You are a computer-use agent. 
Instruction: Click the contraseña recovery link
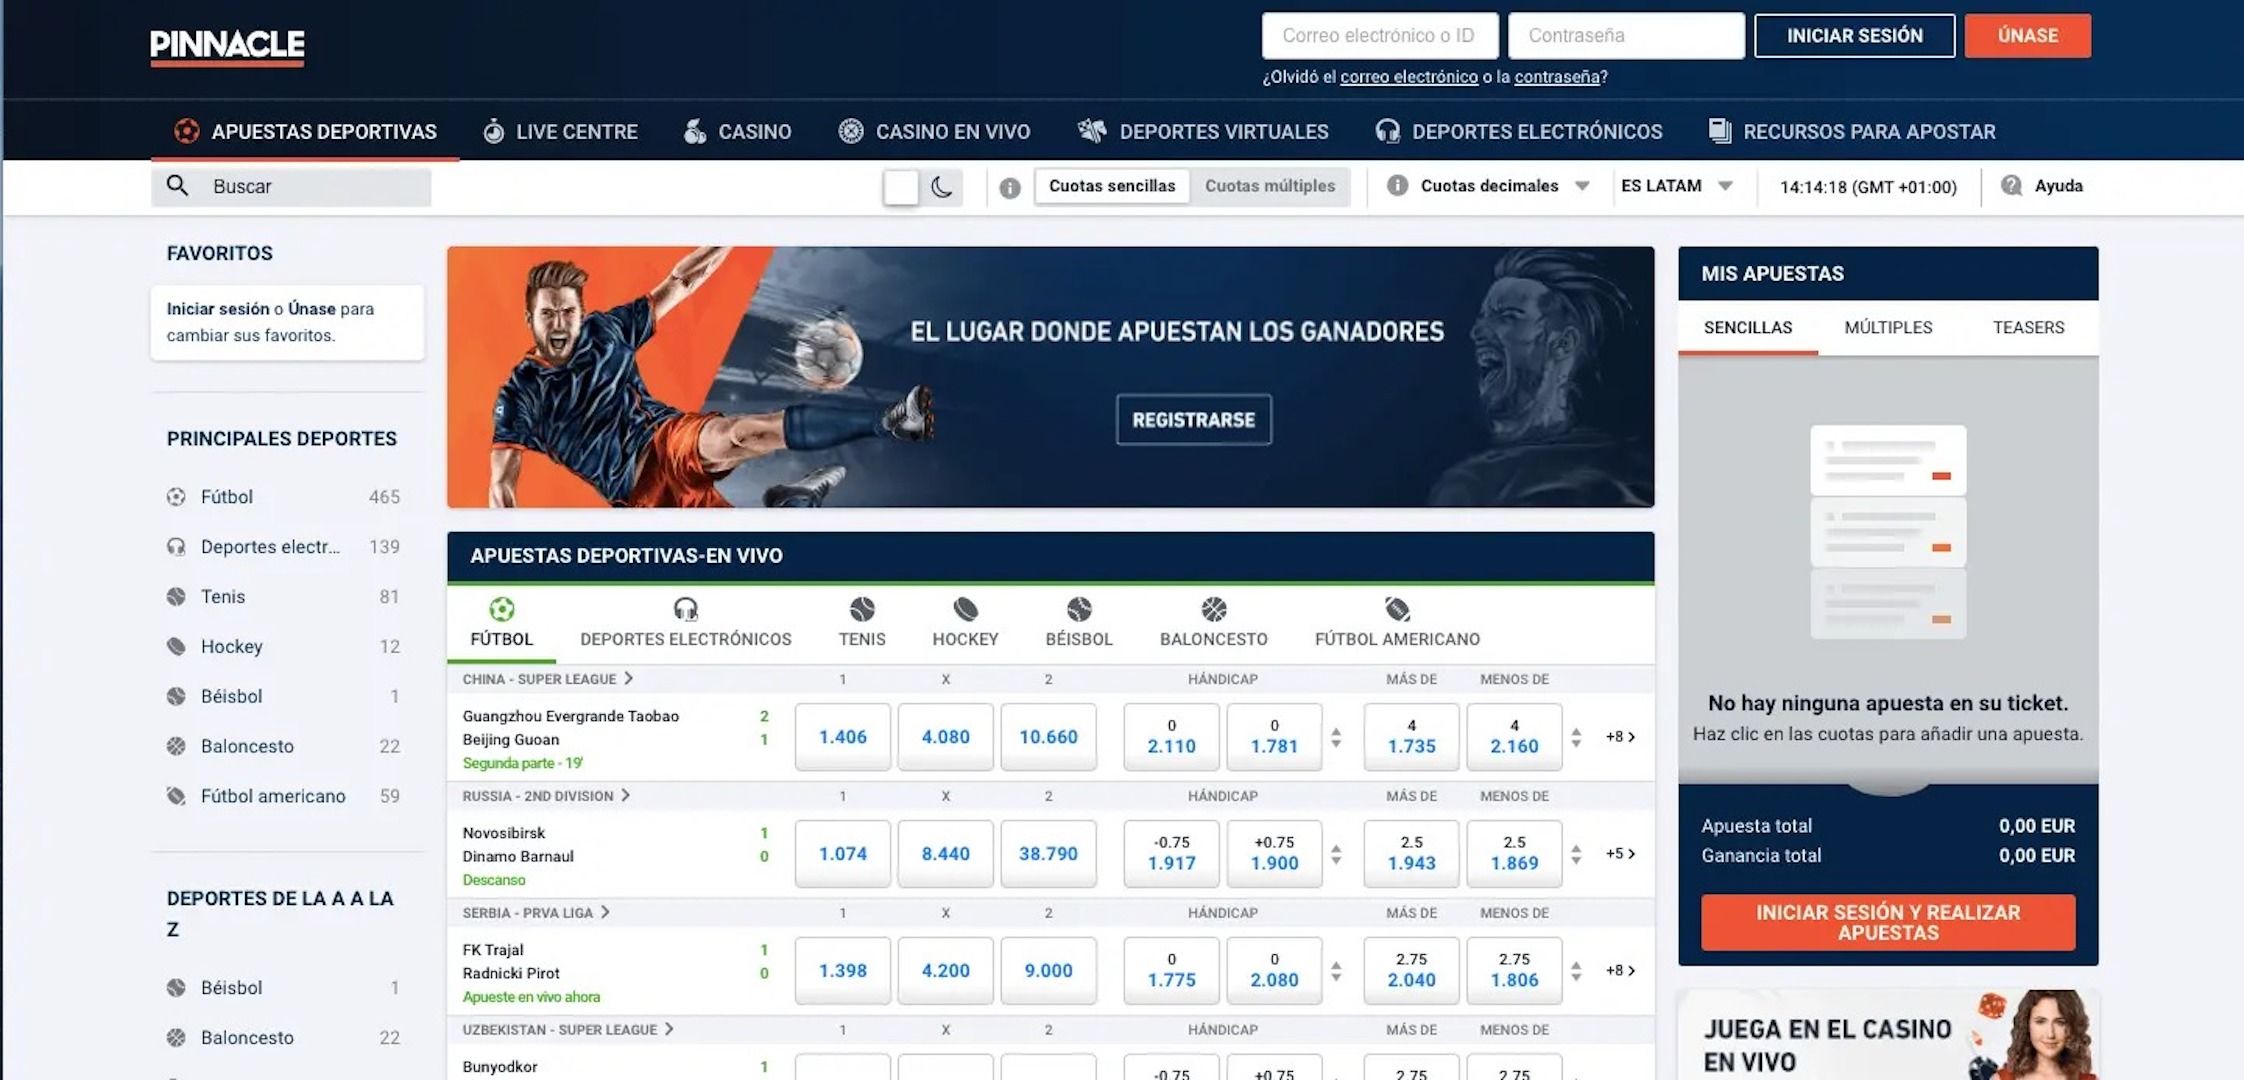[1557, 77]
